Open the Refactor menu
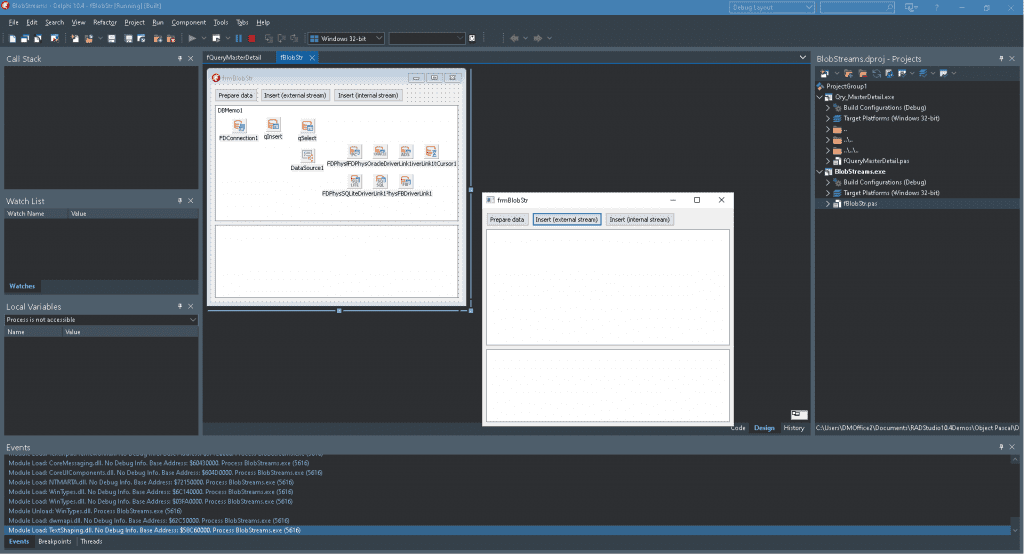The image size is (1024, 558). (104, 22)
